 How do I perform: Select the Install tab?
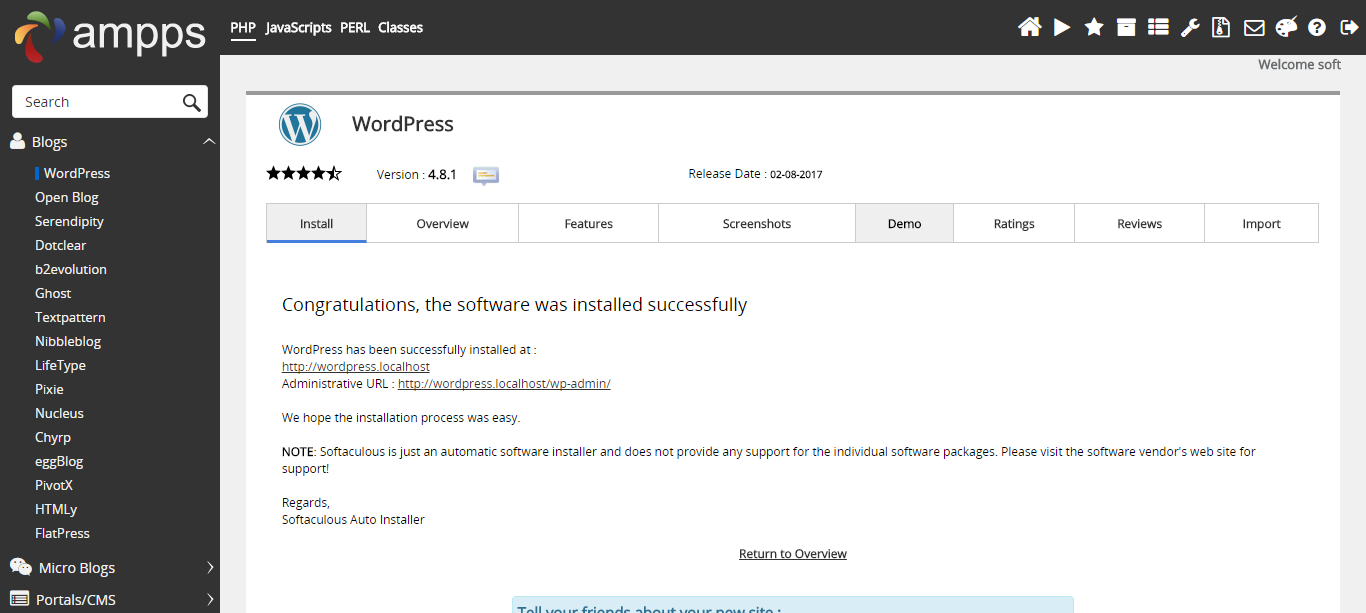point(317,223)
